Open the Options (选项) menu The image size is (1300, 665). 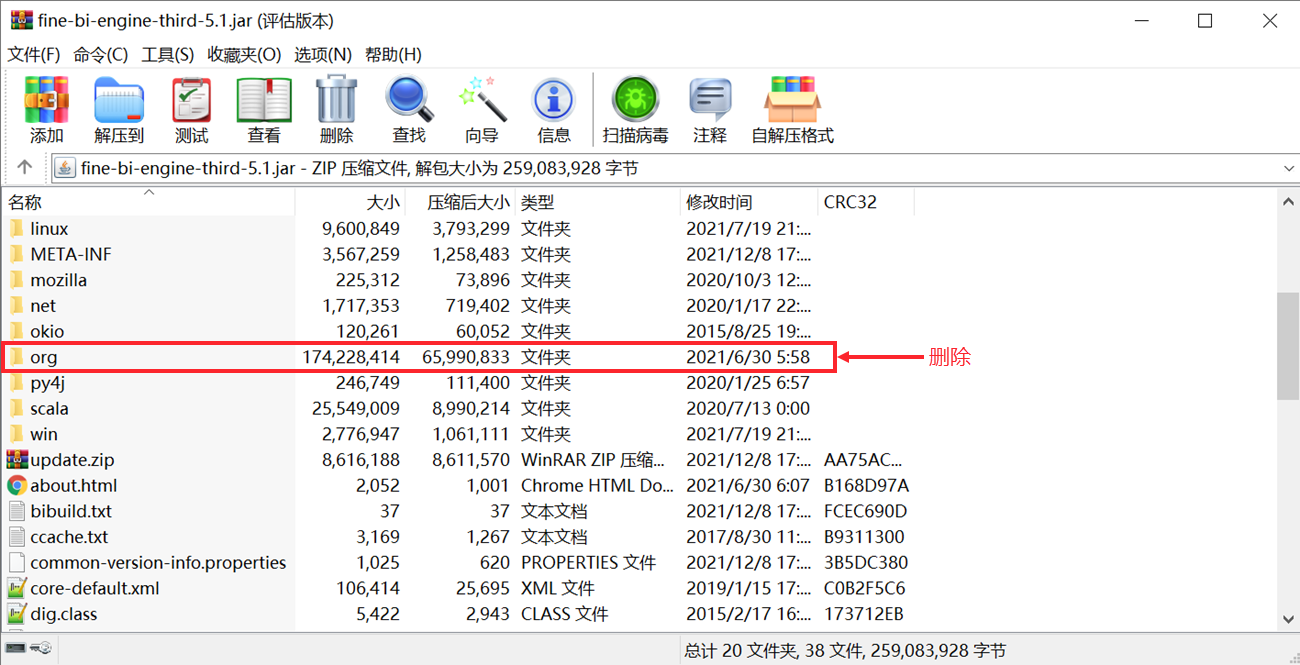323,54
